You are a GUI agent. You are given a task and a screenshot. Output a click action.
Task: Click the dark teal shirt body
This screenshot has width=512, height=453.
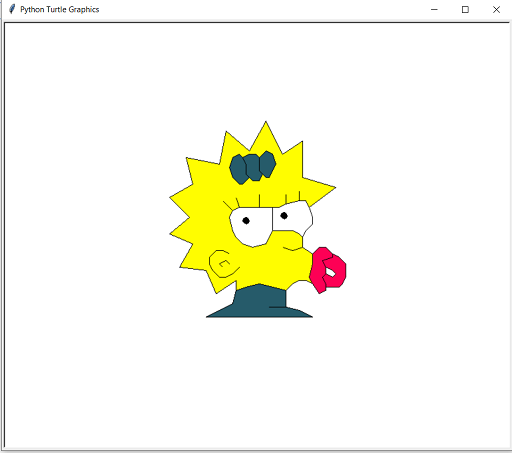tap(259, 302)
